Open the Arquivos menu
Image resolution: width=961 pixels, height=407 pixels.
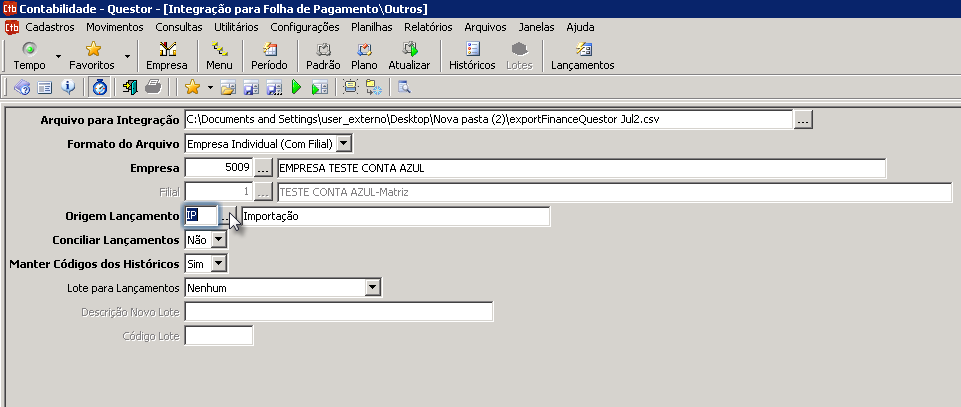coord(485,27)
